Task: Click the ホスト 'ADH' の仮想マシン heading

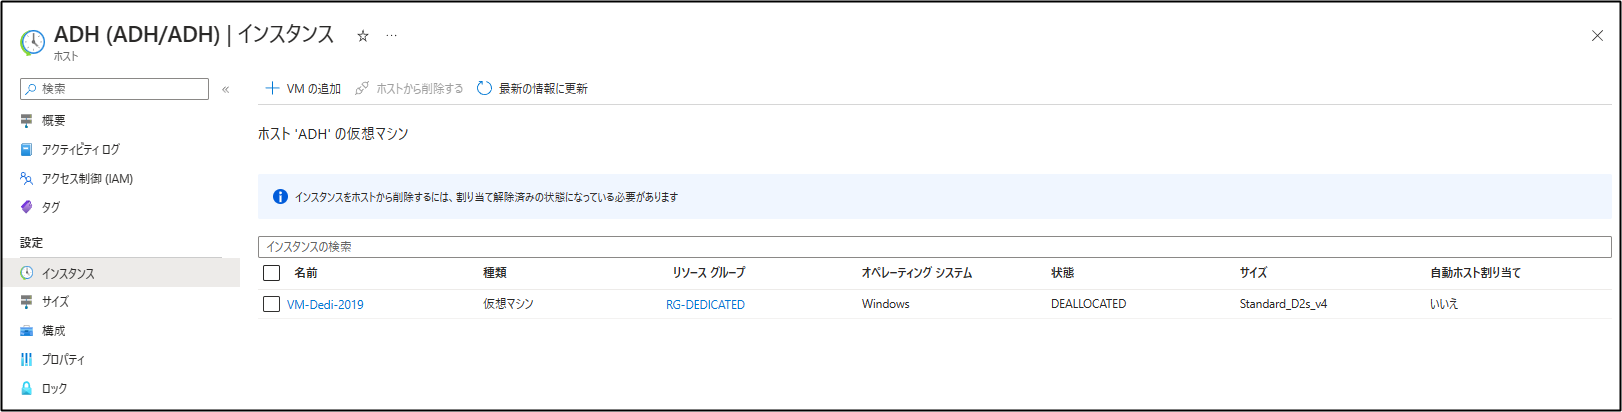Action: coord(333,134)
